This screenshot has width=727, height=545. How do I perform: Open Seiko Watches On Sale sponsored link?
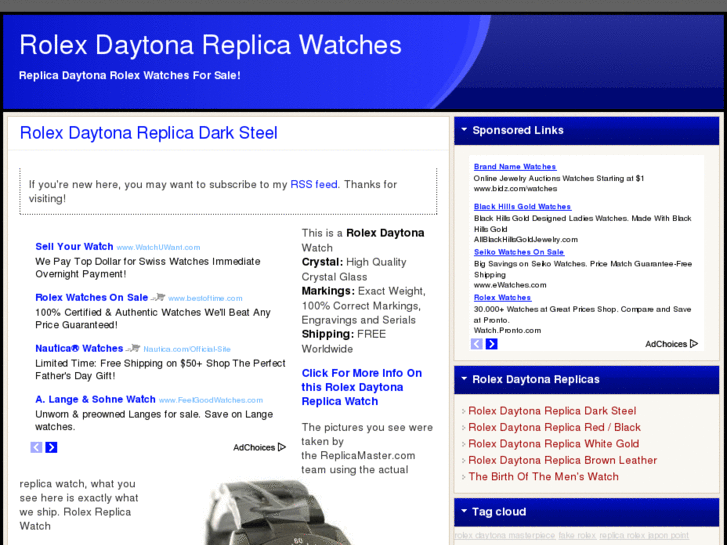(519, 252)
